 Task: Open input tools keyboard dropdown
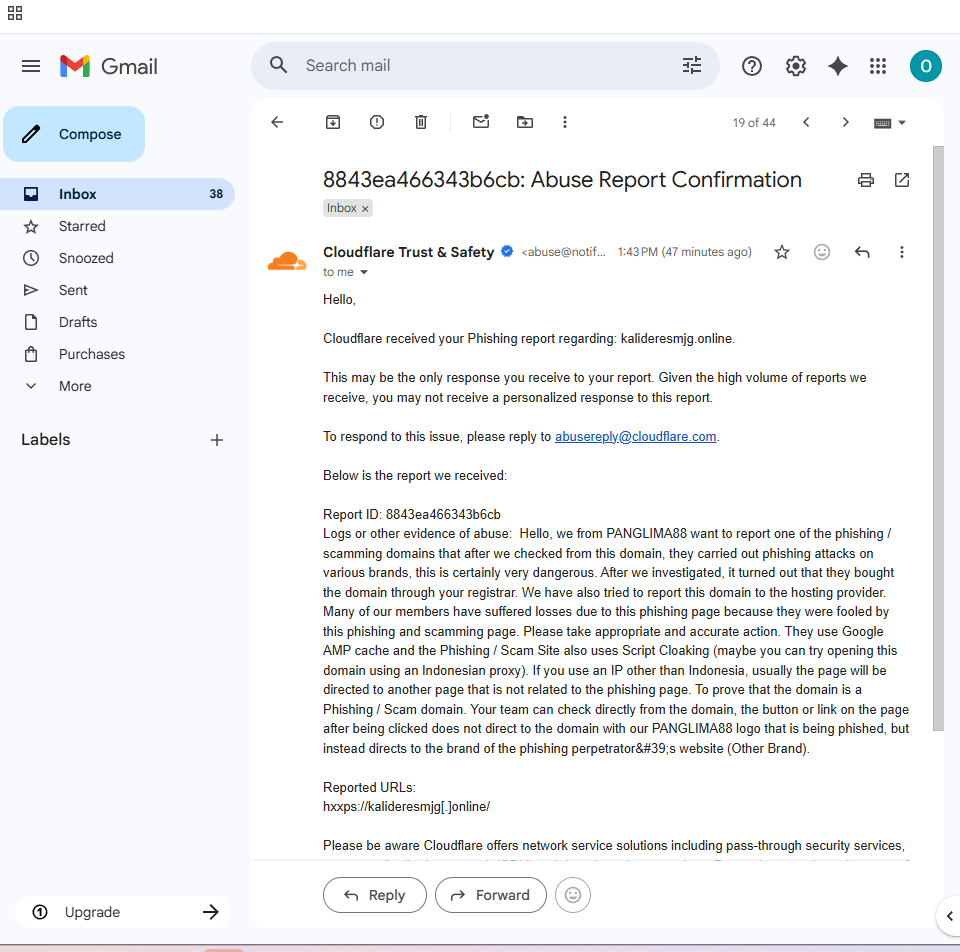890,123
